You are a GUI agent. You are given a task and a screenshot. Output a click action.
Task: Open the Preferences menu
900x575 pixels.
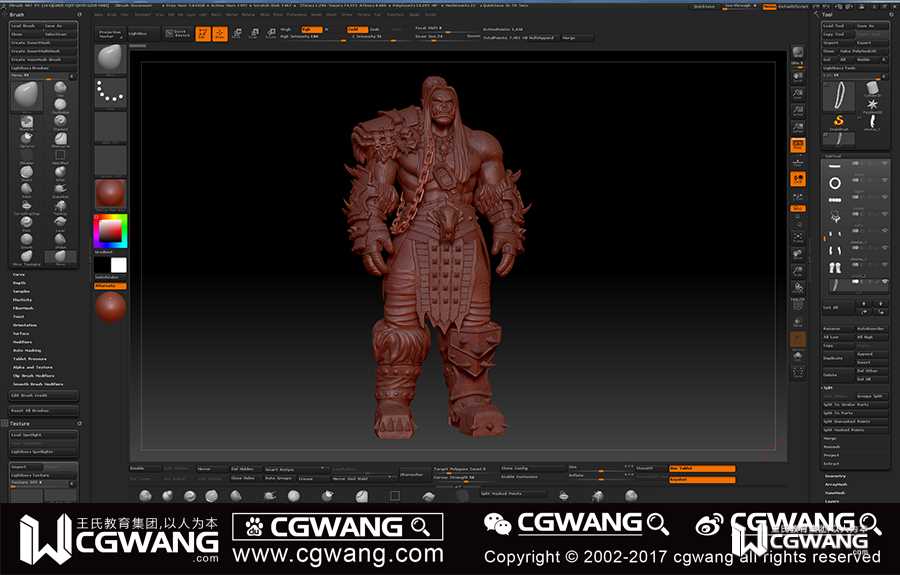tap(297, 14)
